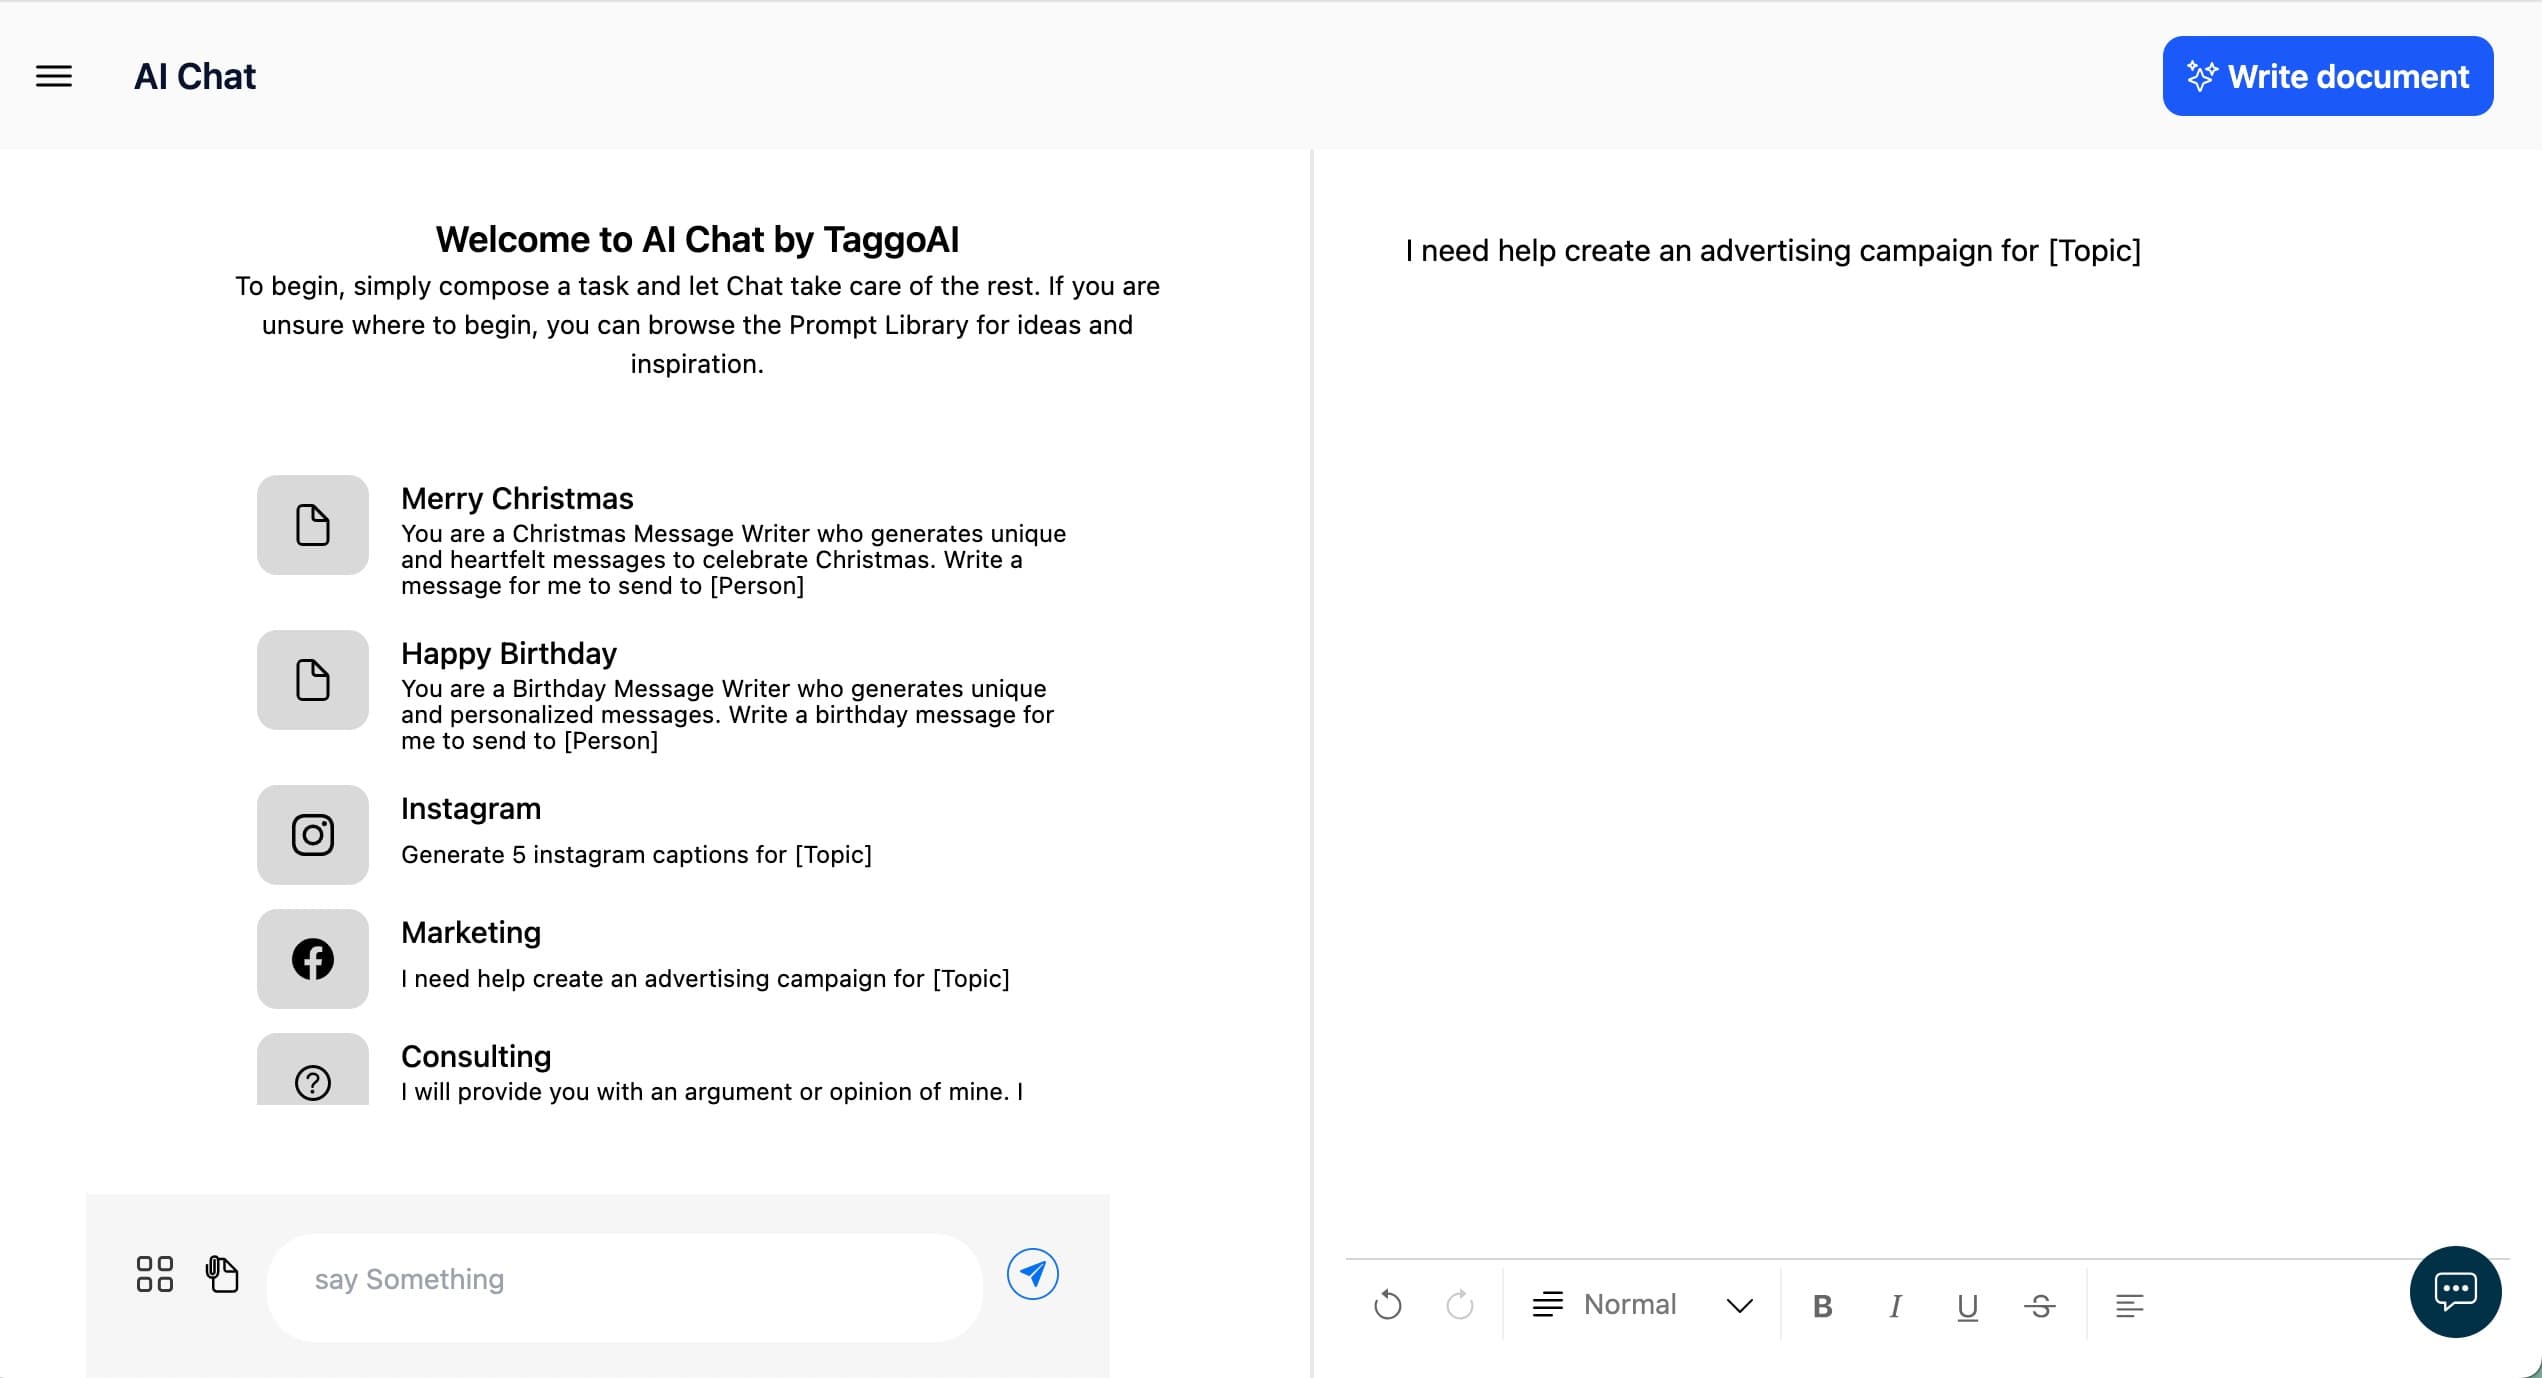
Task: Pick the Consulting question-mark icon
Action: 313,1080
